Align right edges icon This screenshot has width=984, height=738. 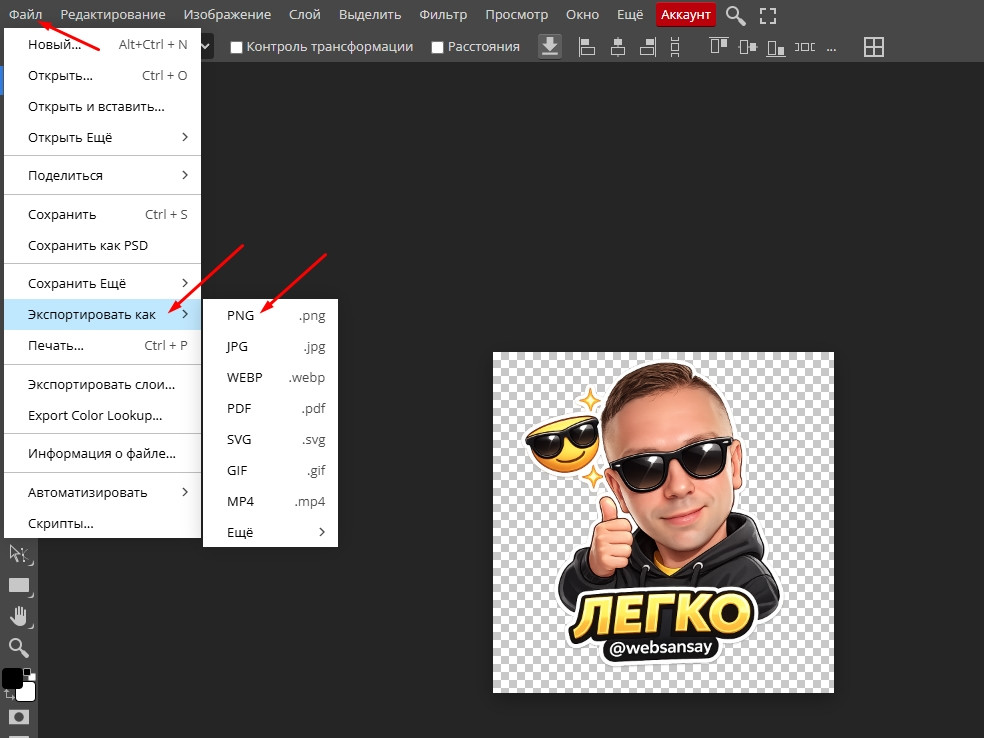(648, 47)
